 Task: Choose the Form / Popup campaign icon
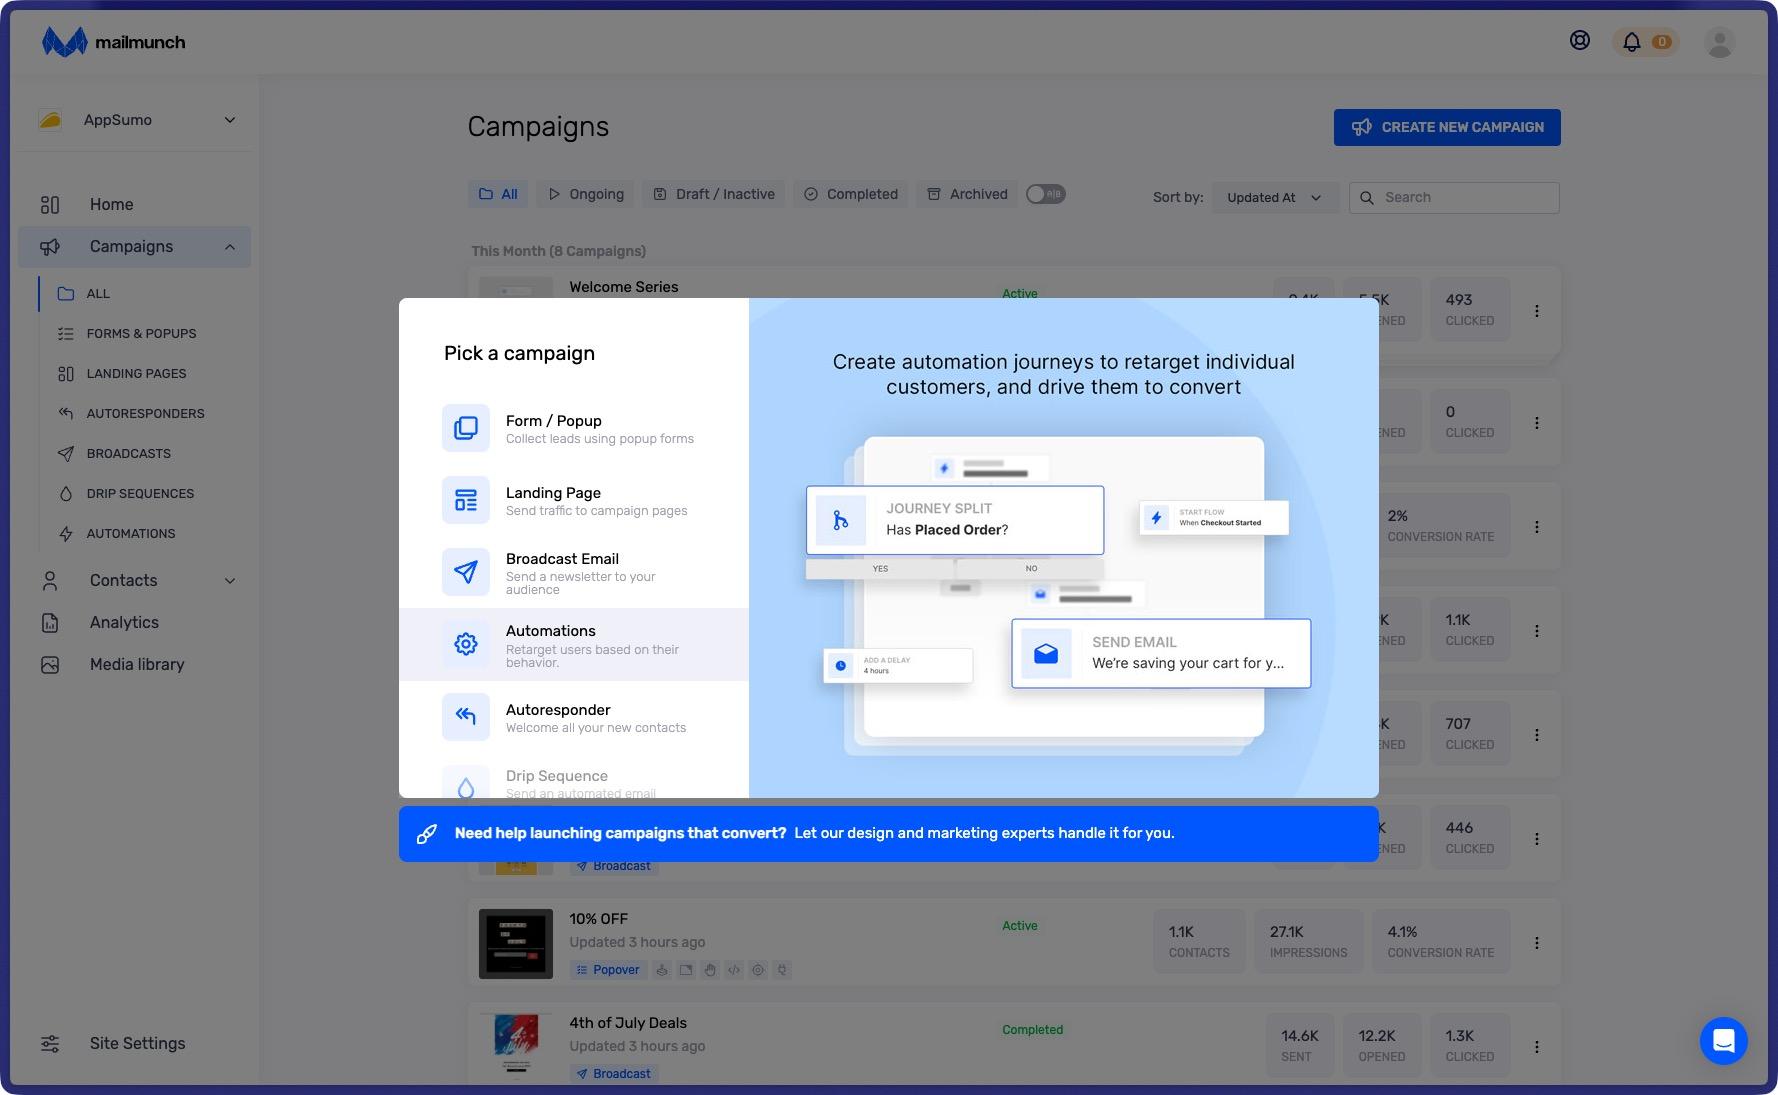pyautogui.click(x=466, y=428)
